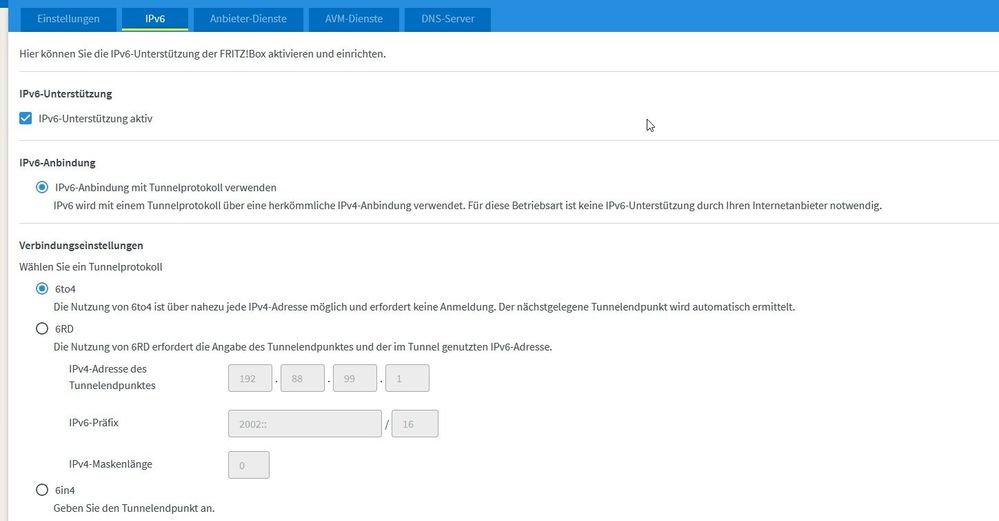The image size is (999, 521).
Task: Click the IPv4-Maskenlänge input field
Action: (x=249, y=465)
